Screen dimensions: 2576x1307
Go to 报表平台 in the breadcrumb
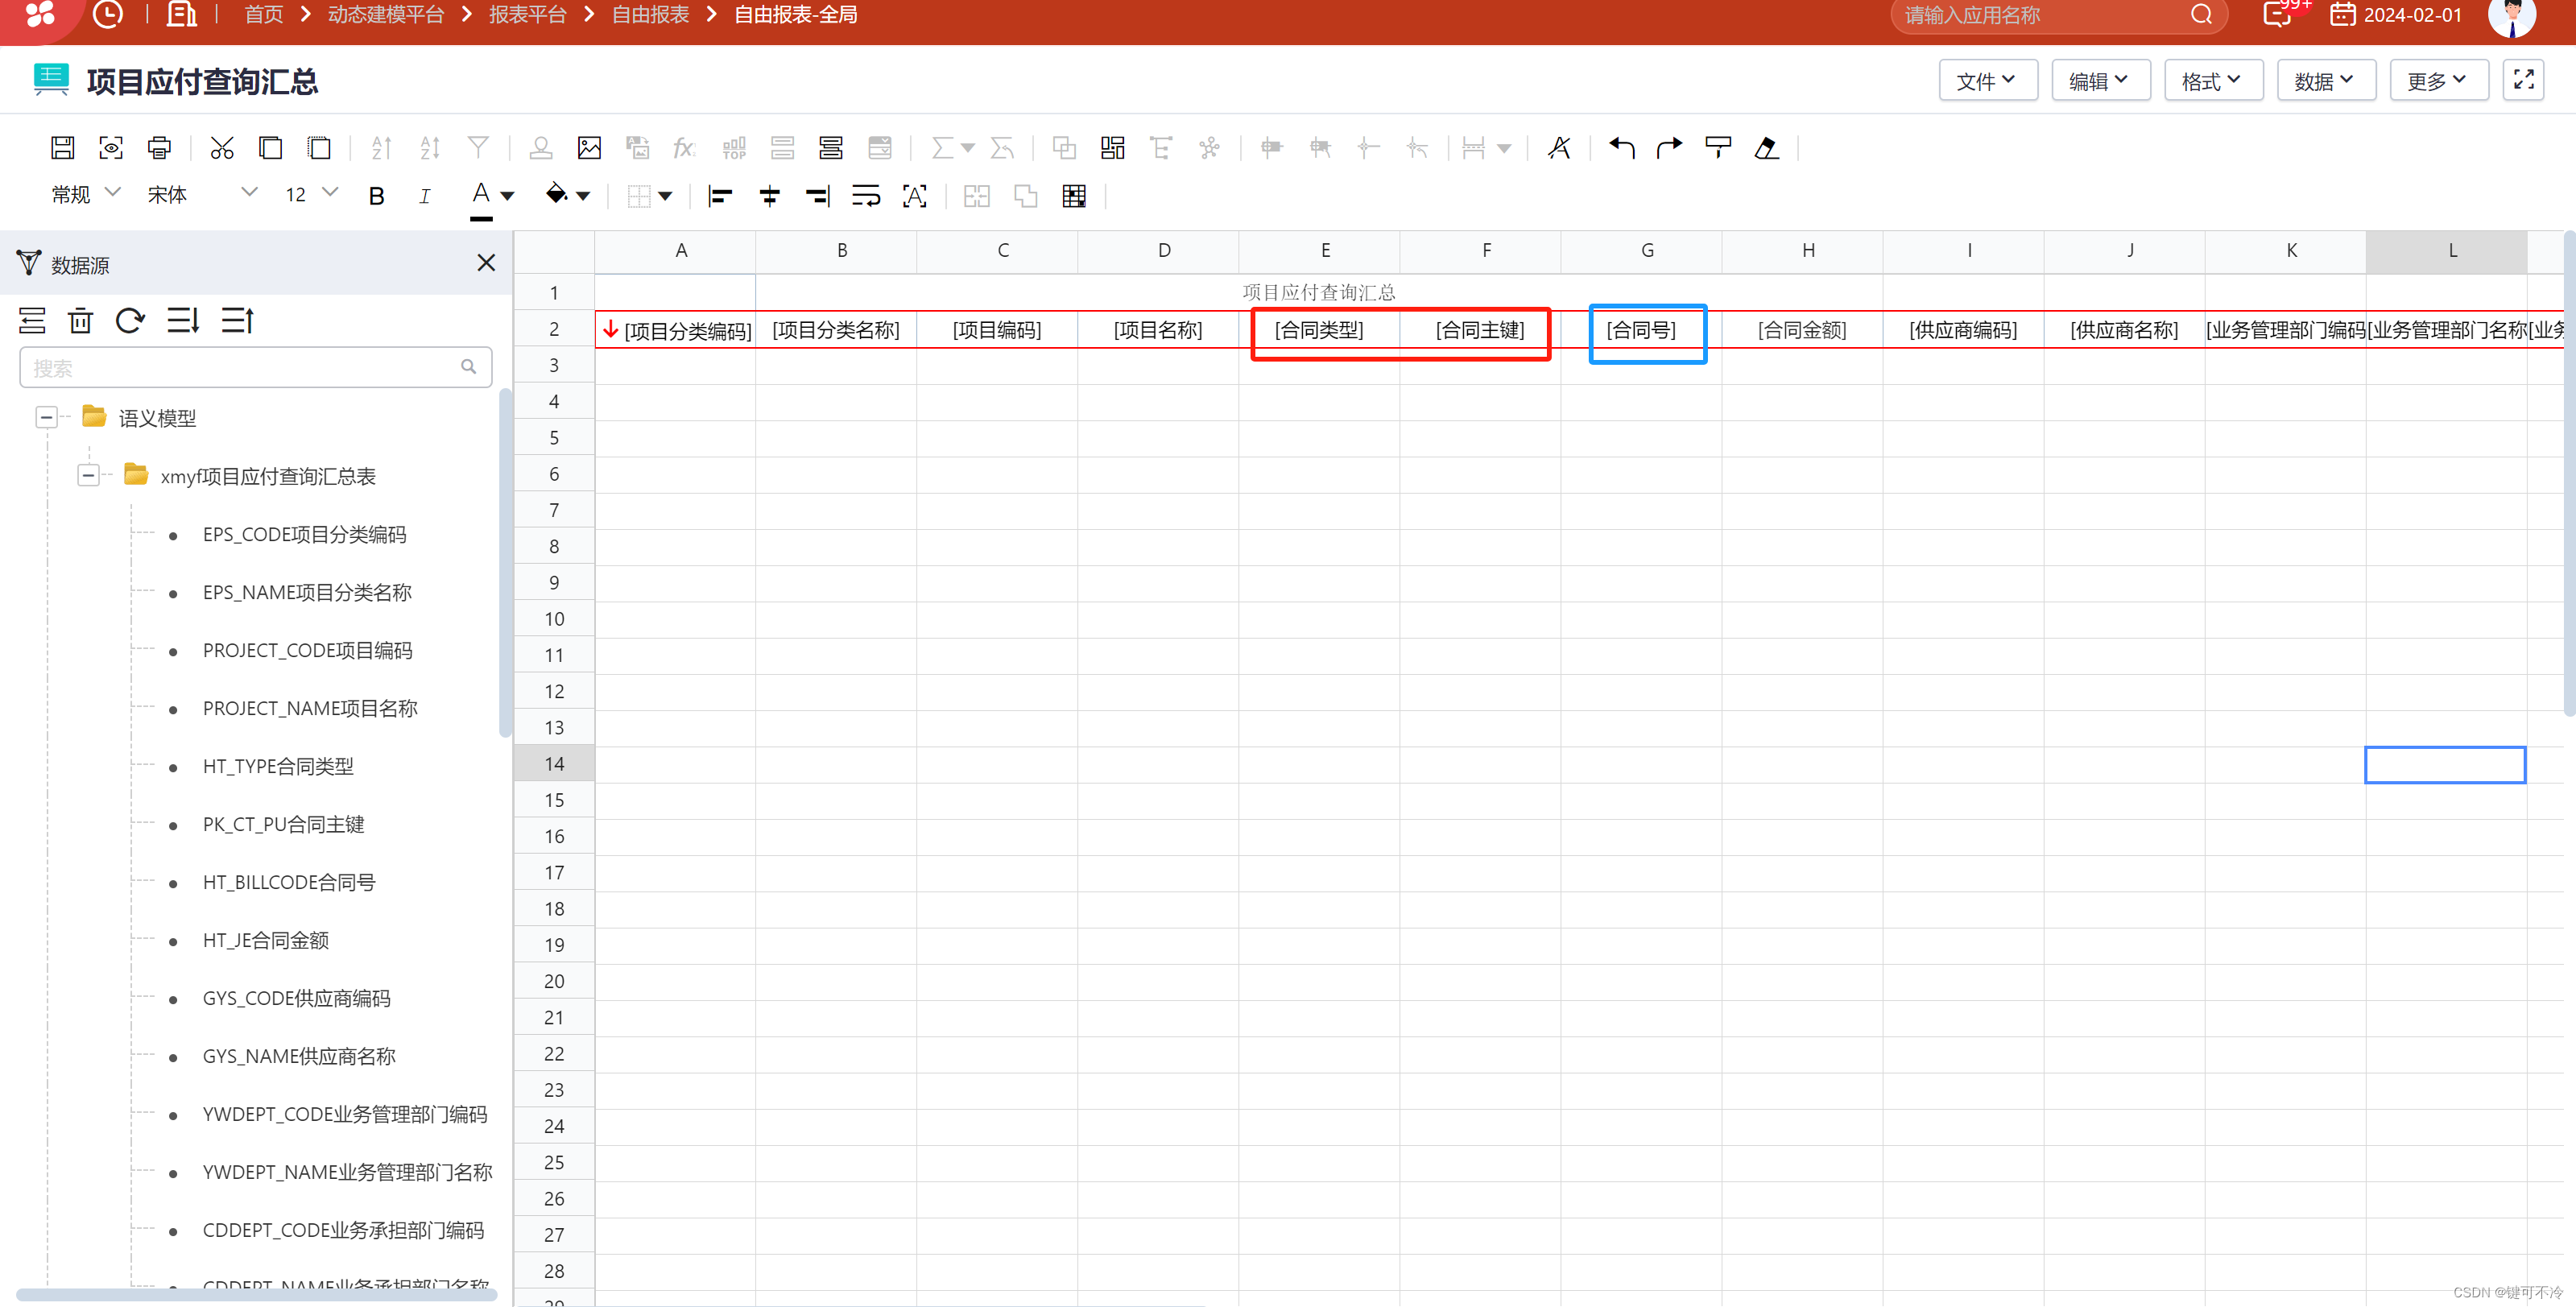tap(527, 15)
